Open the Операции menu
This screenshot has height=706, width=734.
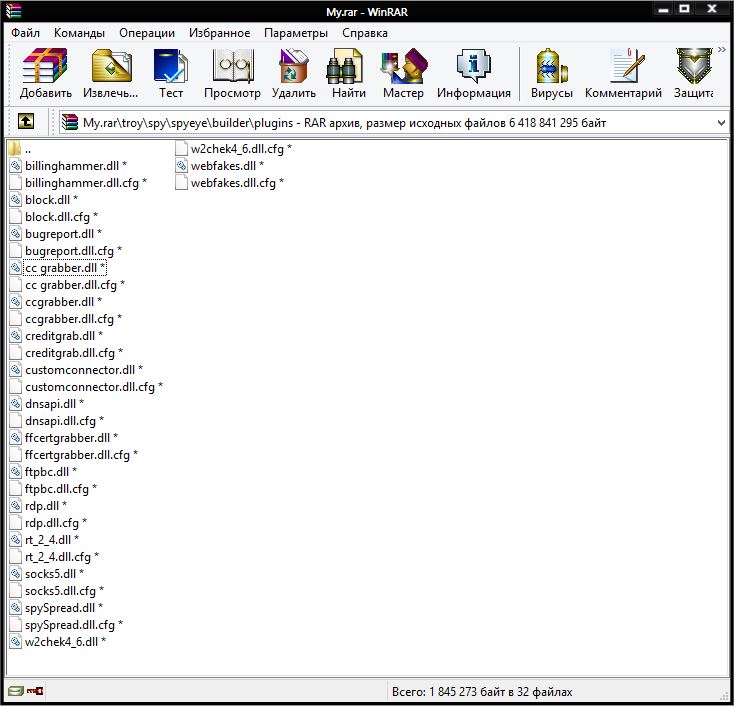coord(147,33)
